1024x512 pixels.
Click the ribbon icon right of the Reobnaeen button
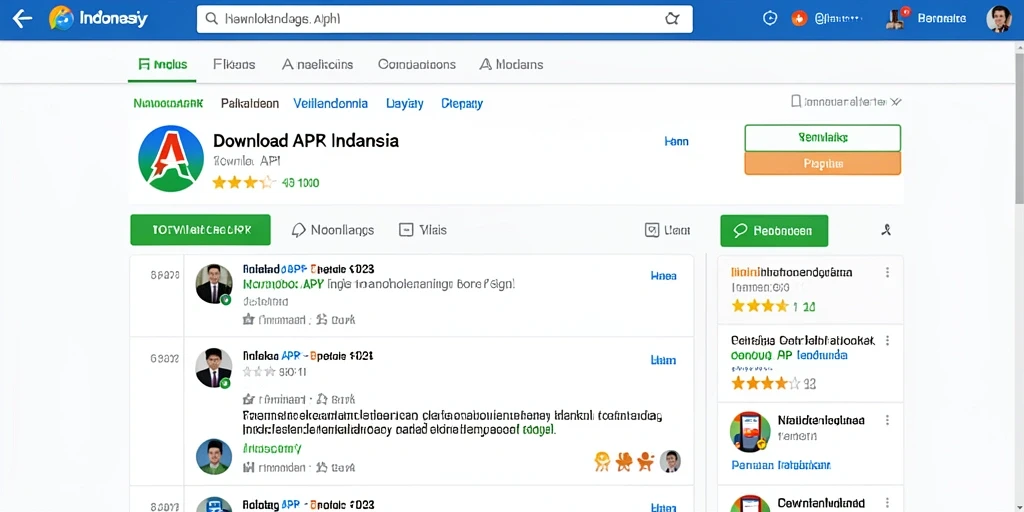tap(886, 230)
